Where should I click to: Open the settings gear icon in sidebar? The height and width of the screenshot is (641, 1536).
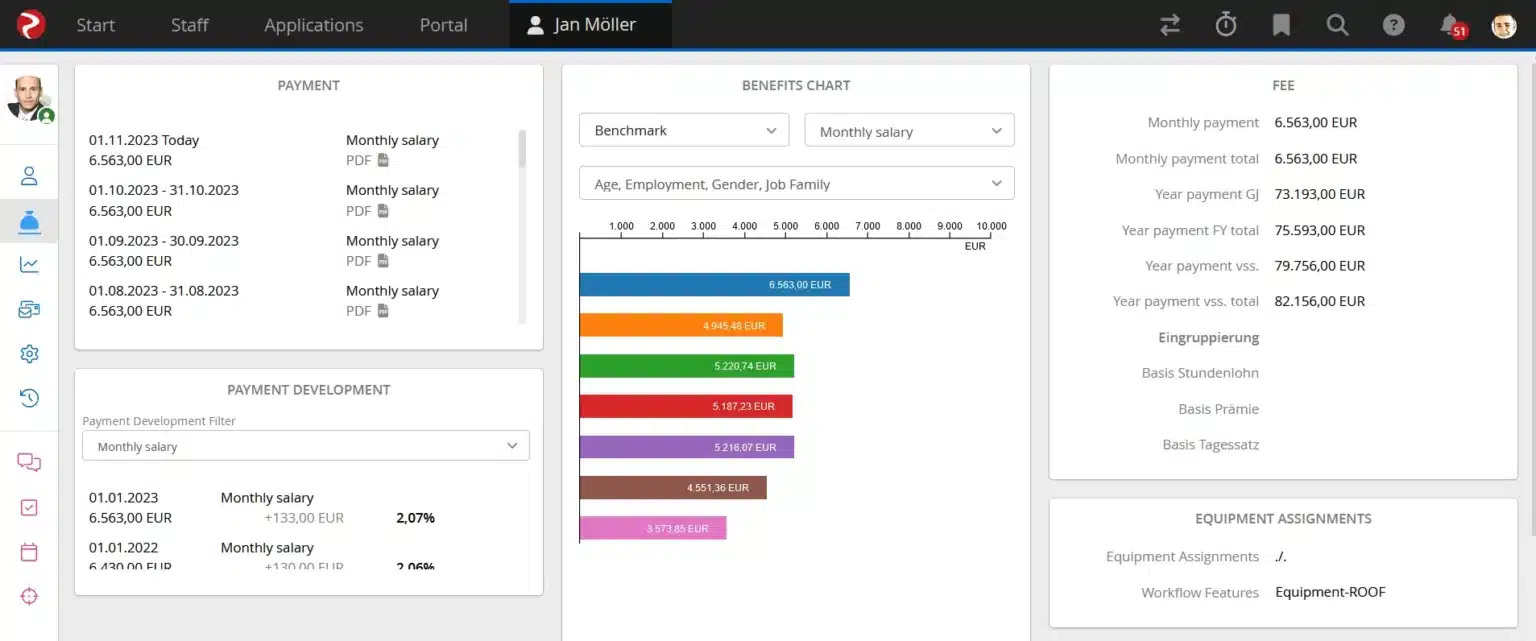click(x=29, y=354)
